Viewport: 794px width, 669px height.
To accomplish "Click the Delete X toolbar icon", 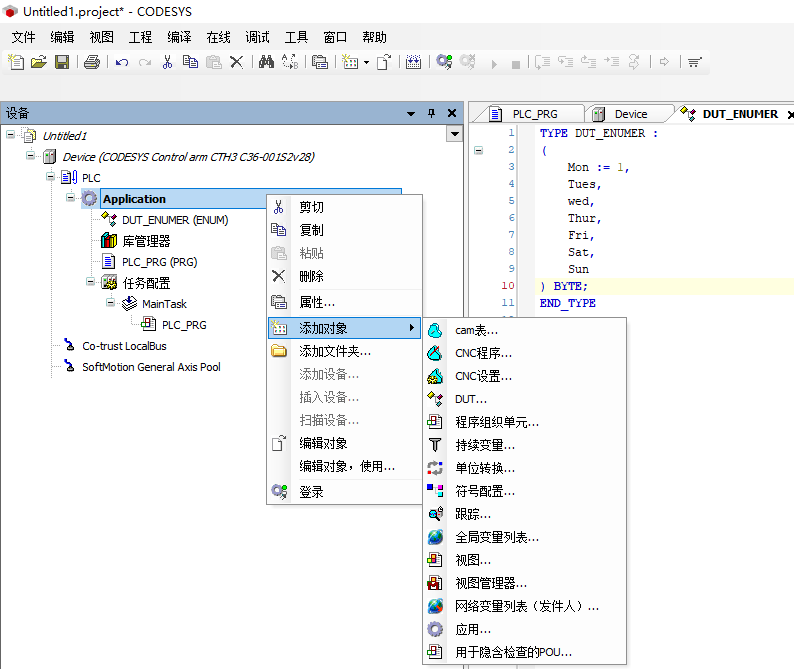I will click(236, 62).
